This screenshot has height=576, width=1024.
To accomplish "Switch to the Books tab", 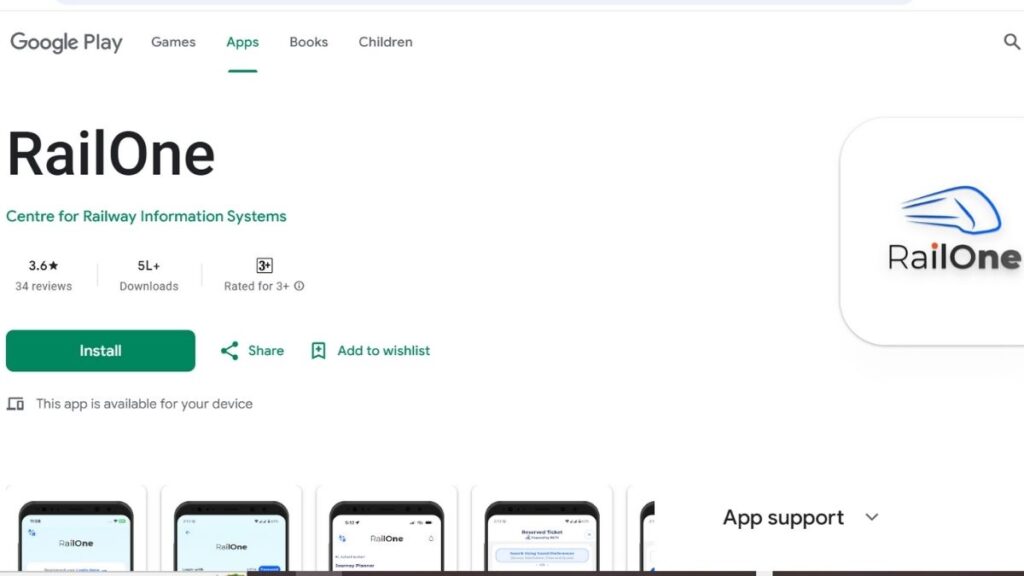I will (x=308, y=42).
